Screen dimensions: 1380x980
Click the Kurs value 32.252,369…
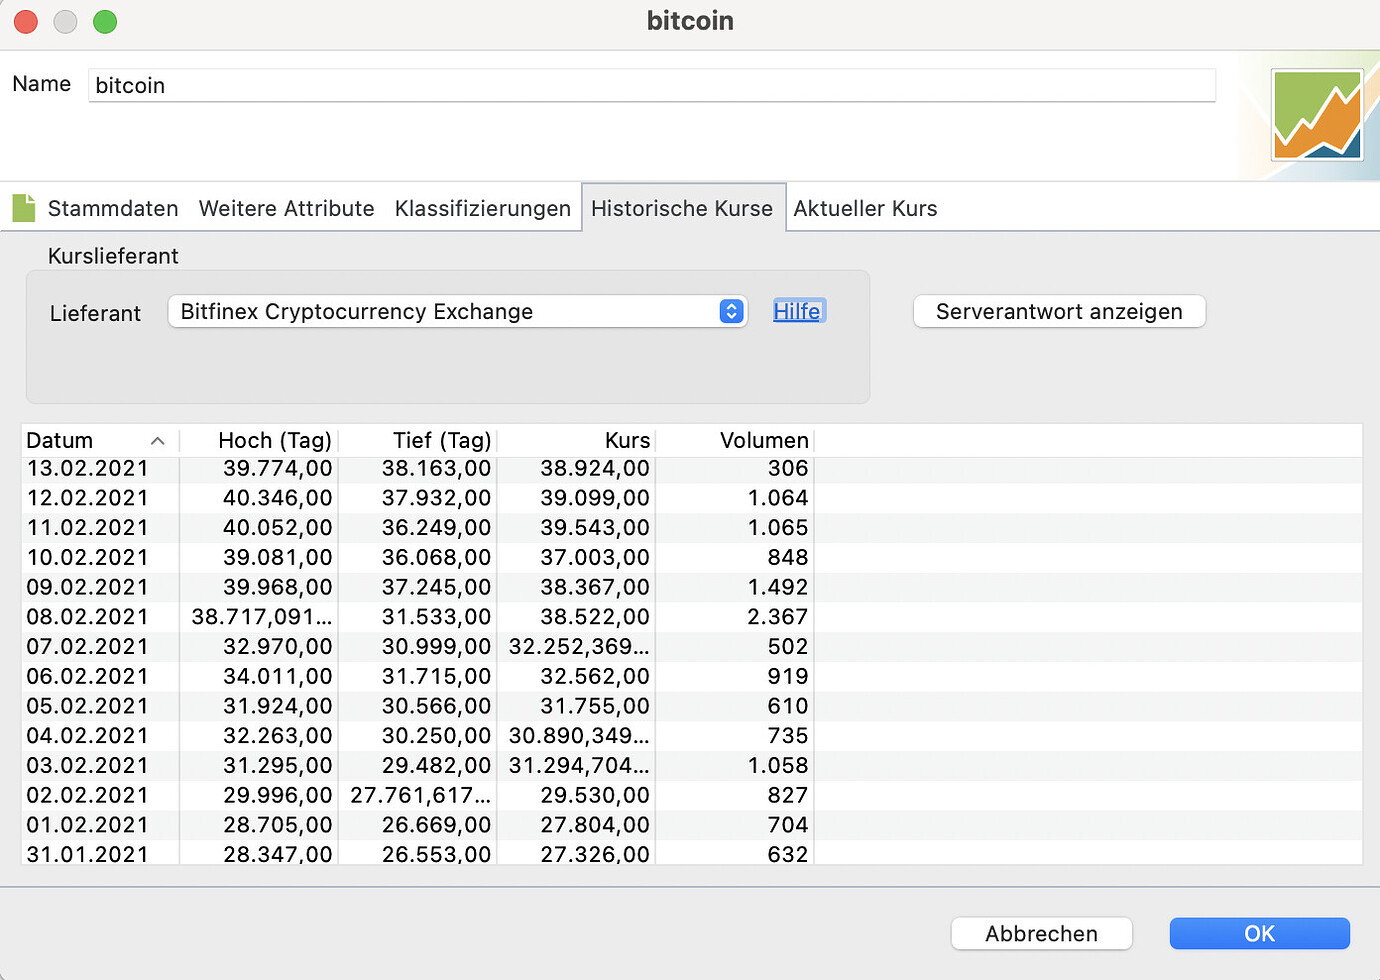click(x=579, y=647)
